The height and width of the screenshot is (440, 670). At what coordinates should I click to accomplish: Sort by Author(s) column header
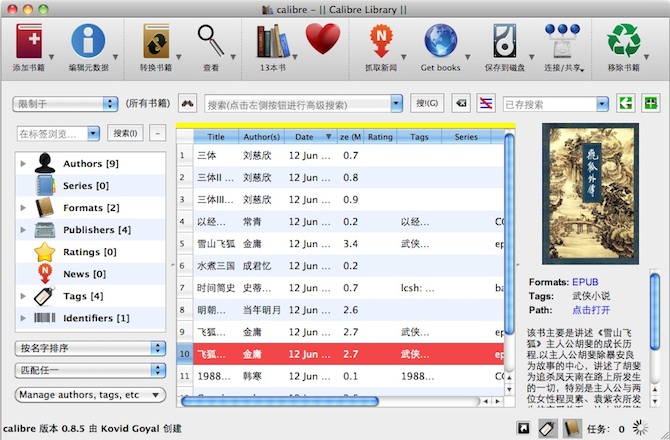[x=262, y=137]
